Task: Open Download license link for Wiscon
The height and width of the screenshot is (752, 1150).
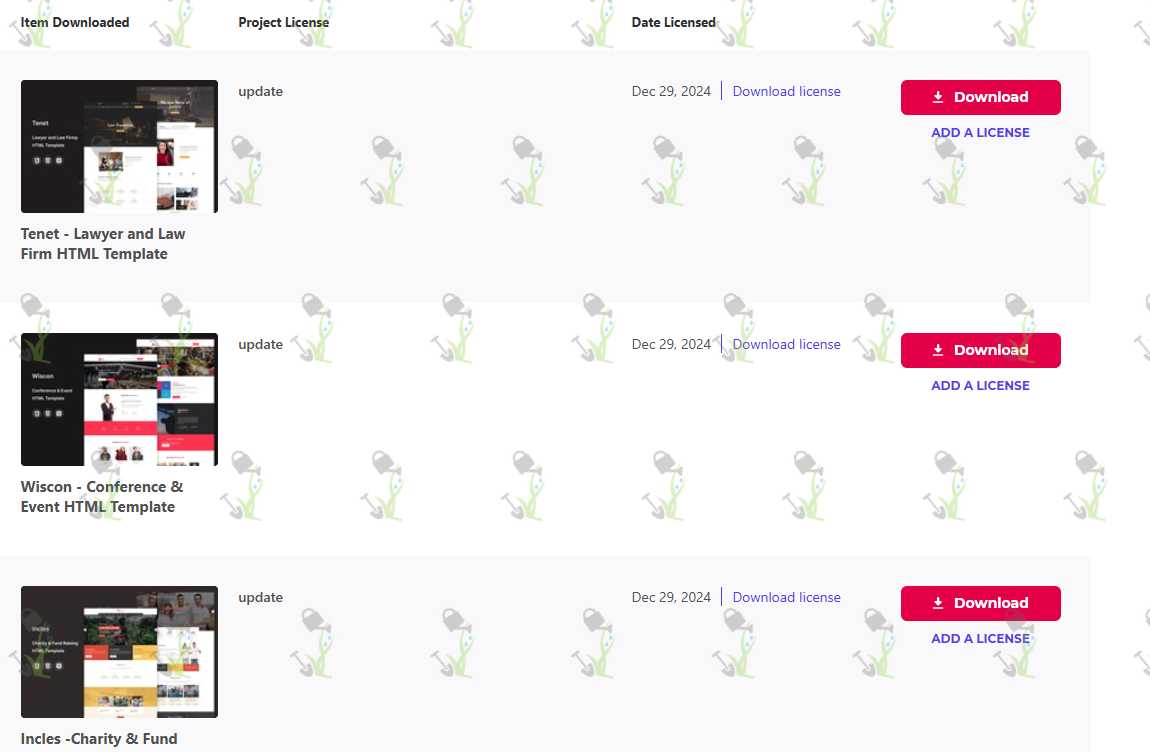Action: 786,344
